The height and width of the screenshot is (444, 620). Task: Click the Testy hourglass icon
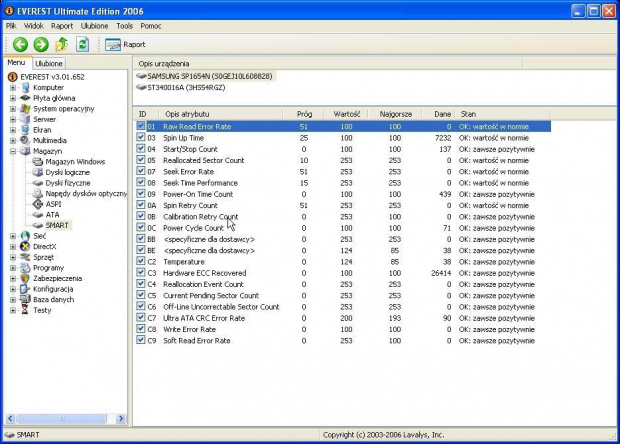click(25, 310)
